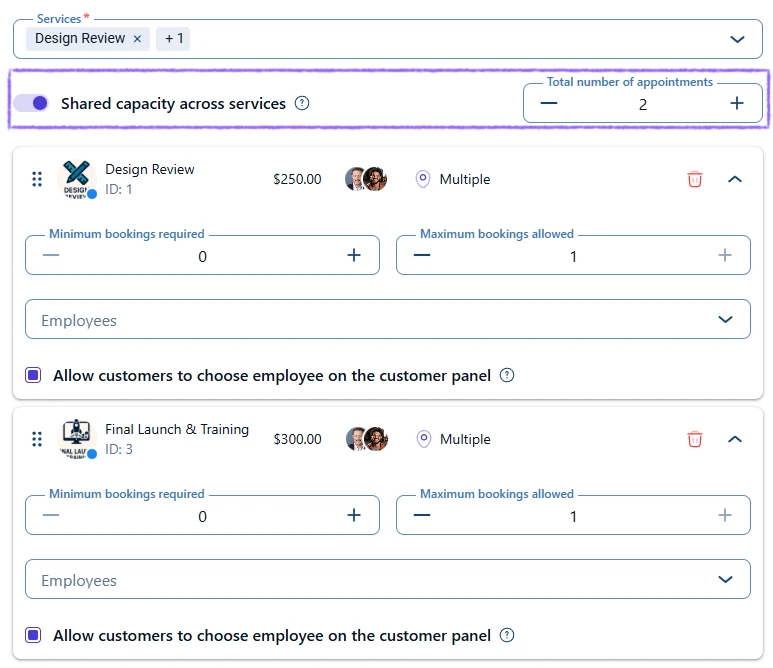Increase Total number of appointments

(x=737, y=103)
